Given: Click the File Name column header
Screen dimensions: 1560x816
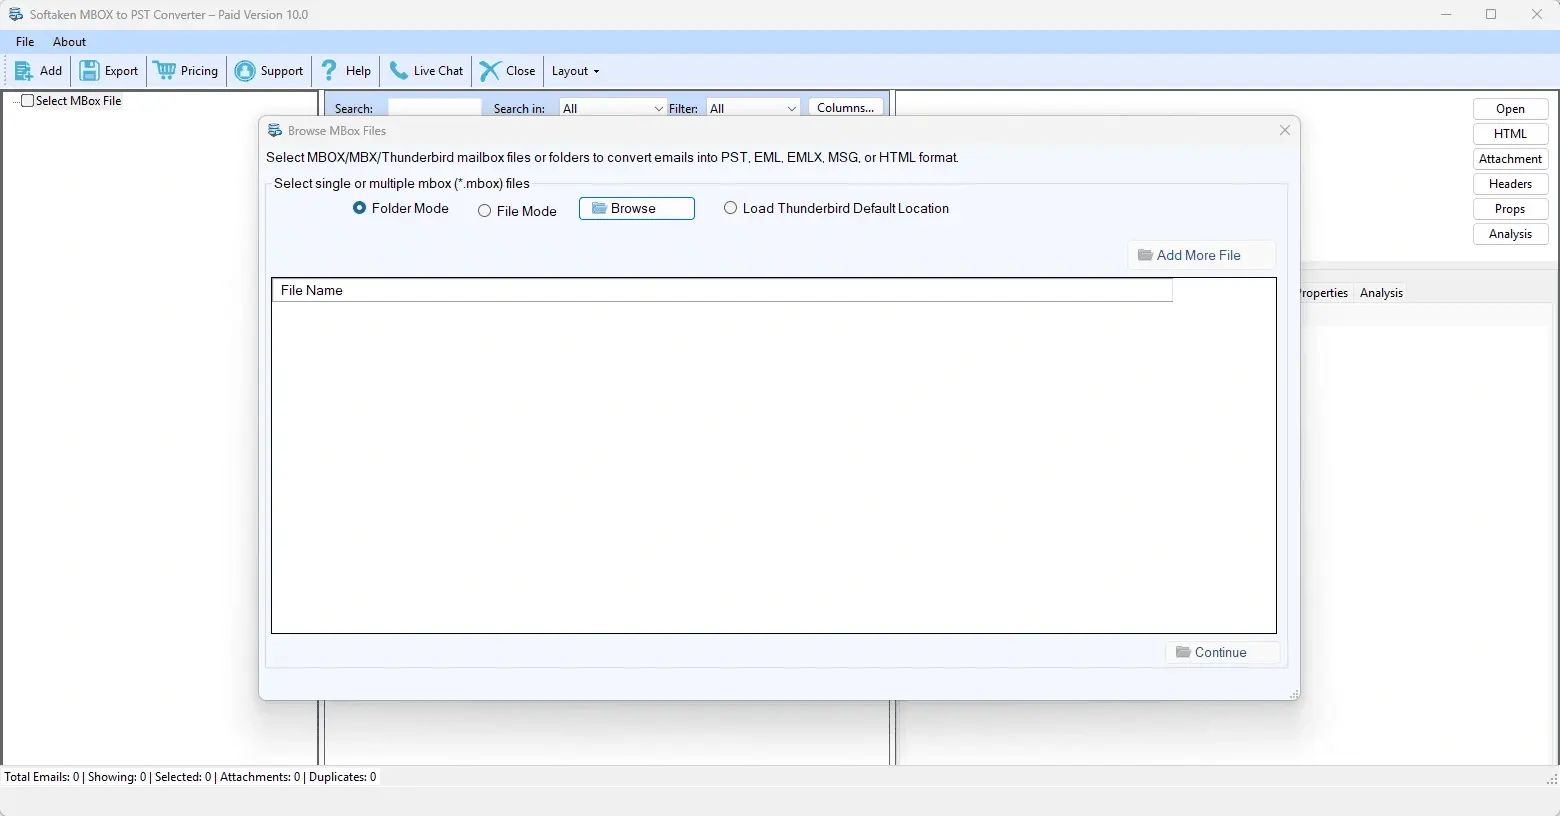Looking at the screenshot, I should pyautogui.click(x=722, y=290).
